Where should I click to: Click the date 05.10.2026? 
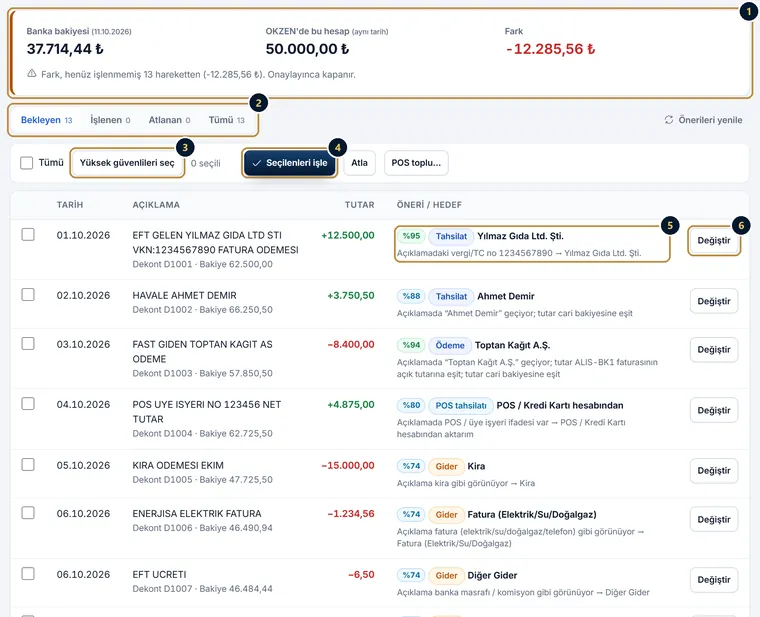(83, 465)
